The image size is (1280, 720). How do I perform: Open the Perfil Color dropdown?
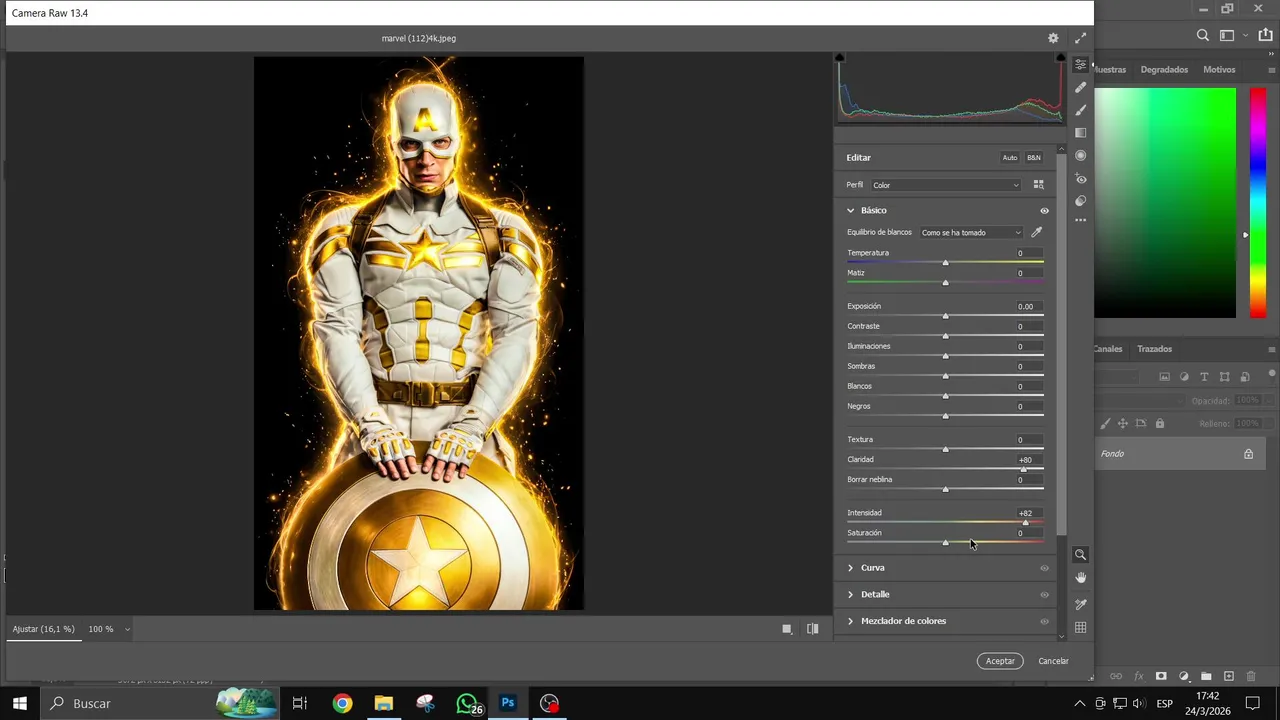tap(946, 185)
